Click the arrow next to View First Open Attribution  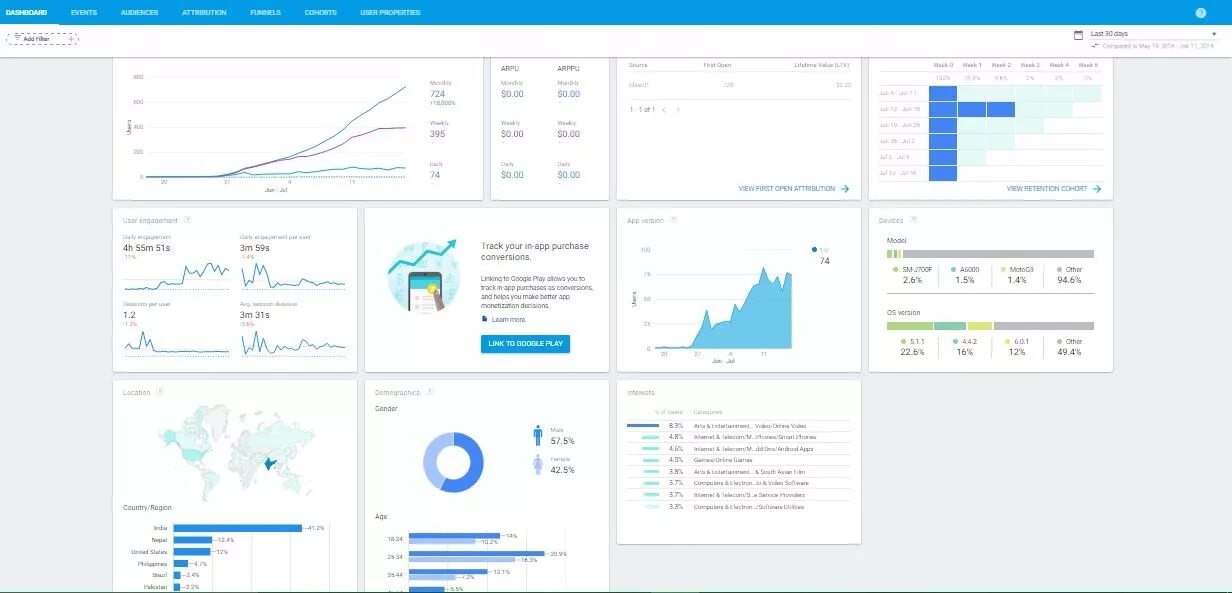[845, 188]
